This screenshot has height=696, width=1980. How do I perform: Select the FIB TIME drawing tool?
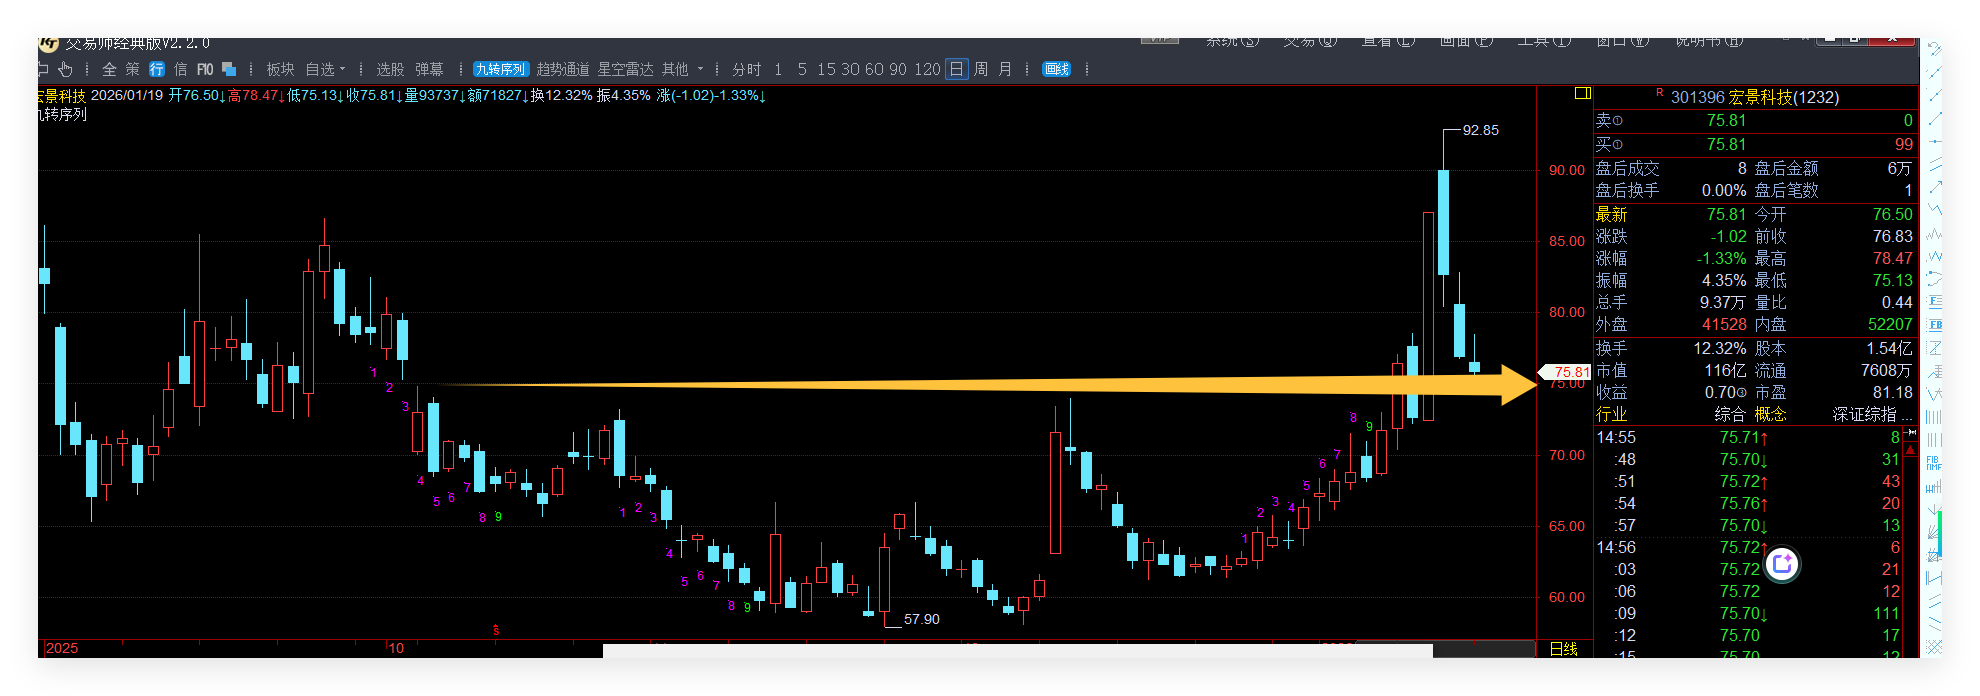pos(1934,463)
